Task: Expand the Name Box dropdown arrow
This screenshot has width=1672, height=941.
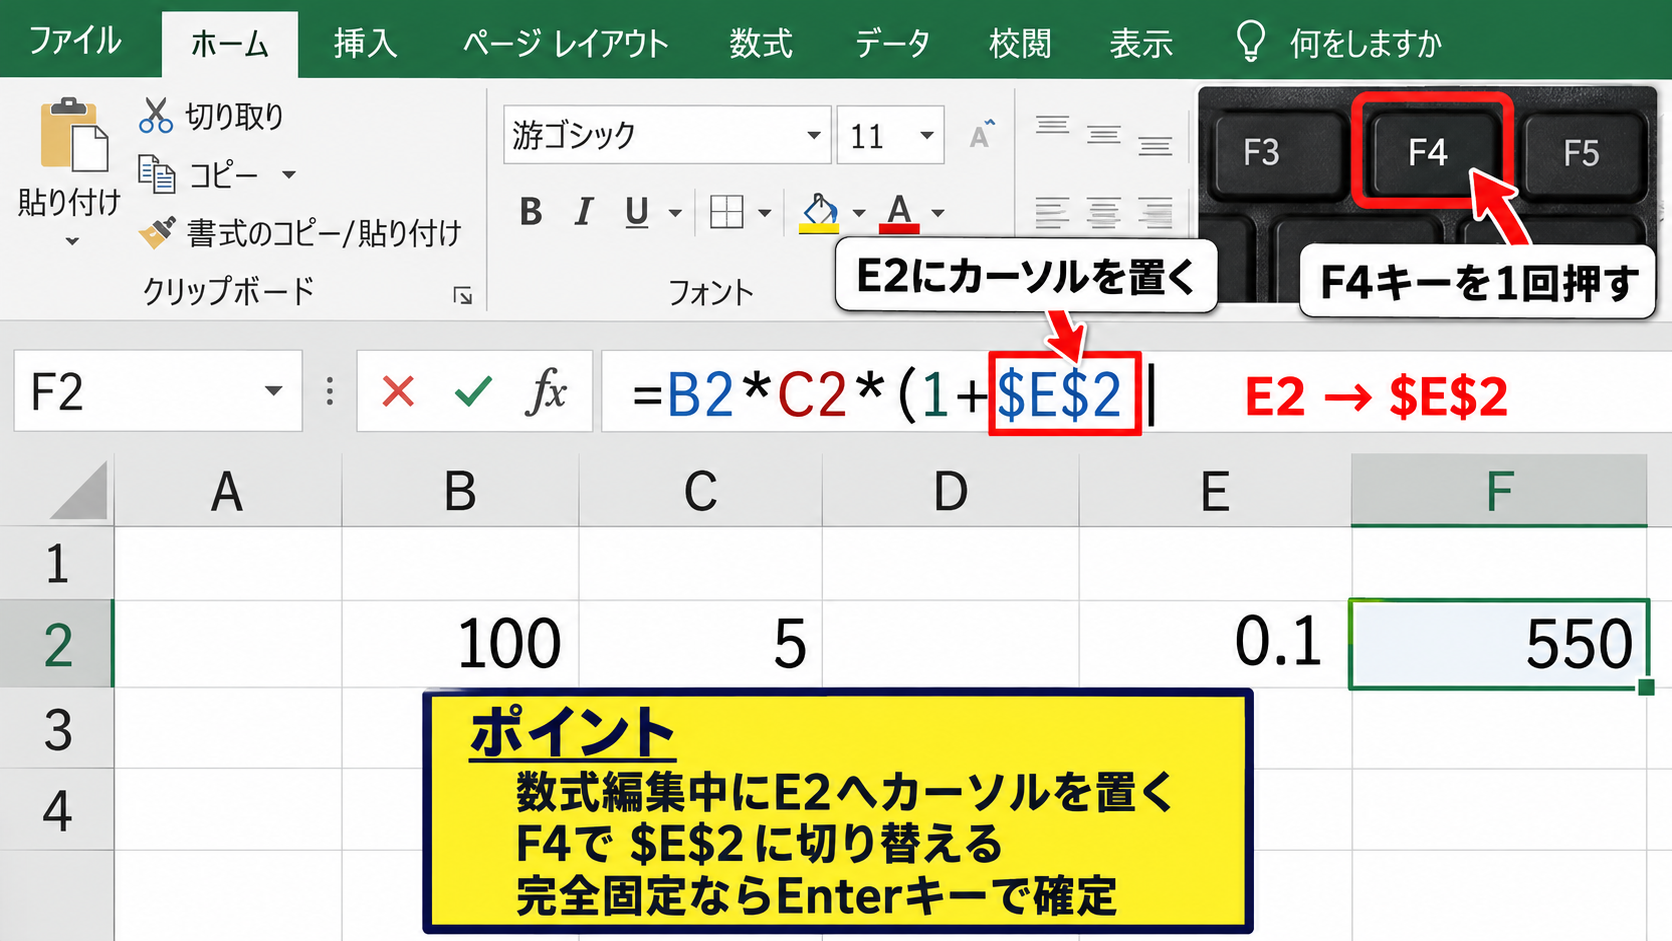Action: coord(273,391)
